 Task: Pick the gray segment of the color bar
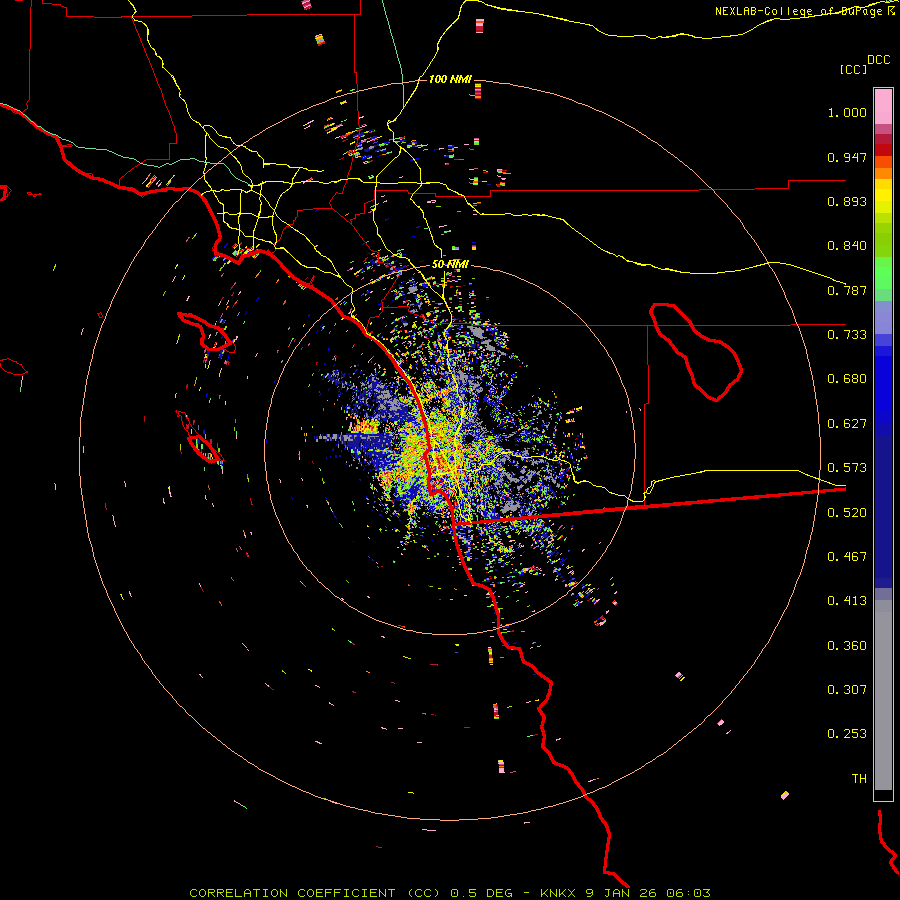point(883,695)
